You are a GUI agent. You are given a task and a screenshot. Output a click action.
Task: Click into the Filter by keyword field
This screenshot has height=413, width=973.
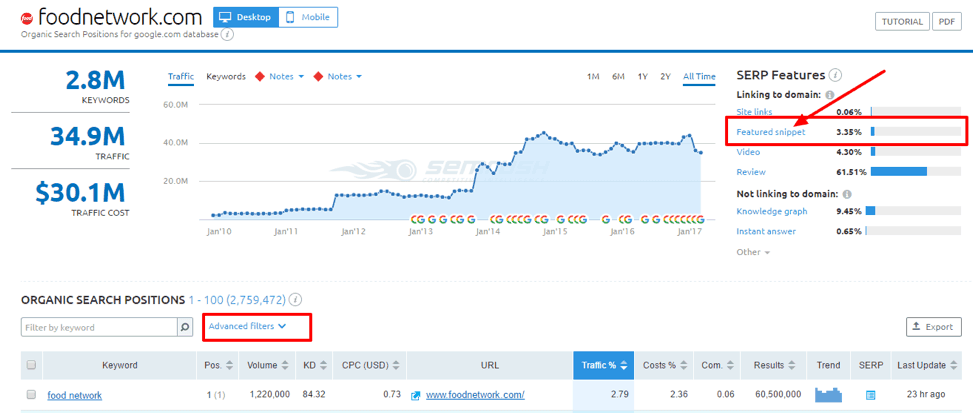(99, 327)
